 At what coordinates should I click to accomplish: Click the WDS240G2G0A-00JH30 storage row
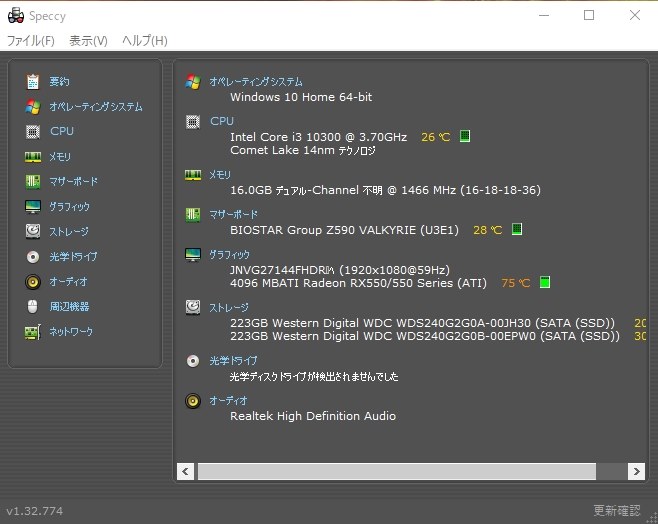point(422,323)
